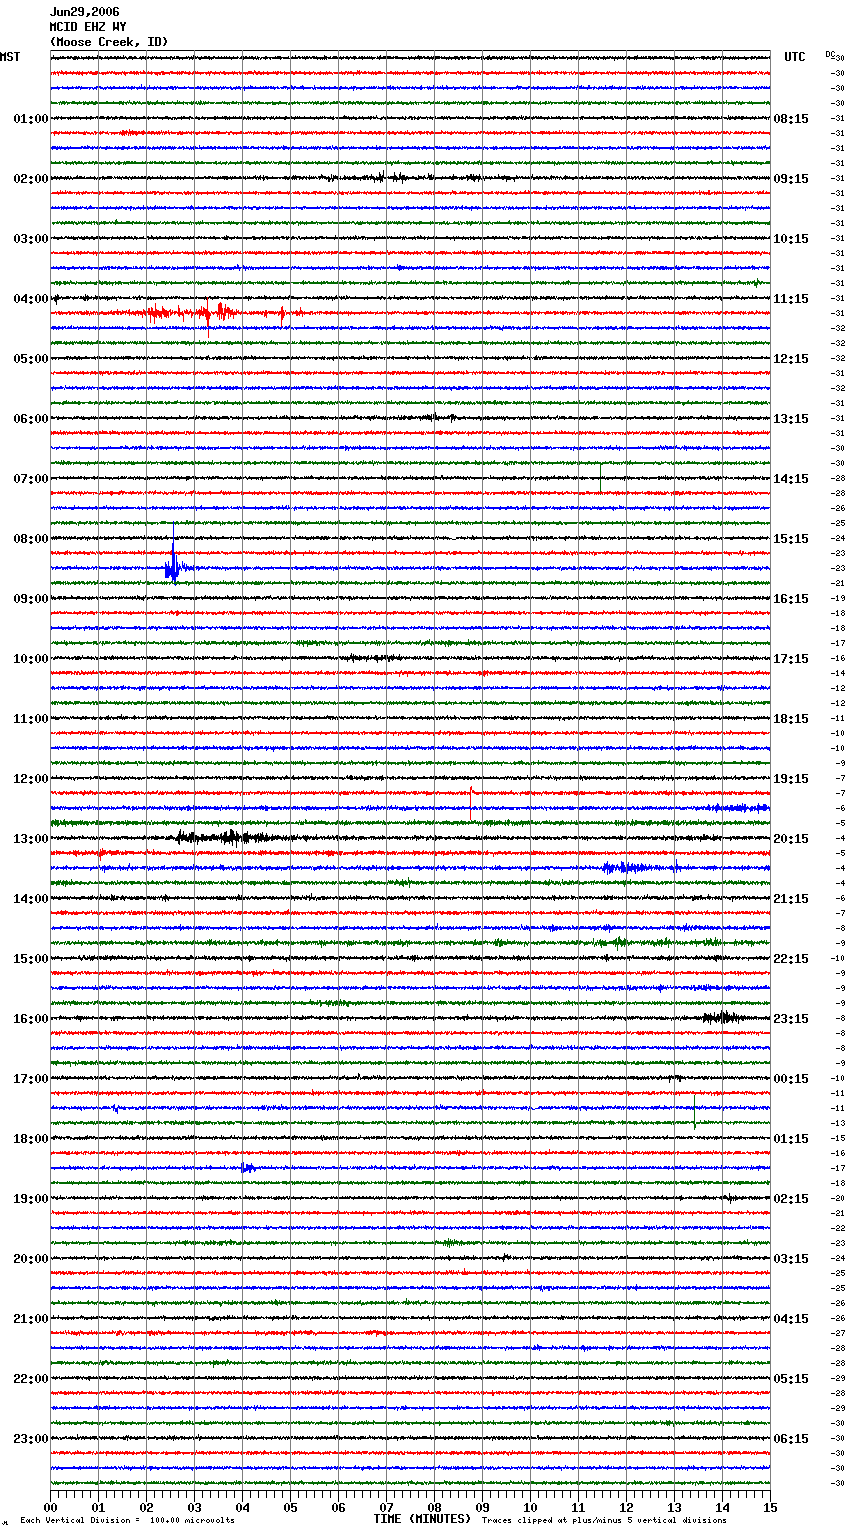Select the 01:00 MST row label

30,119
